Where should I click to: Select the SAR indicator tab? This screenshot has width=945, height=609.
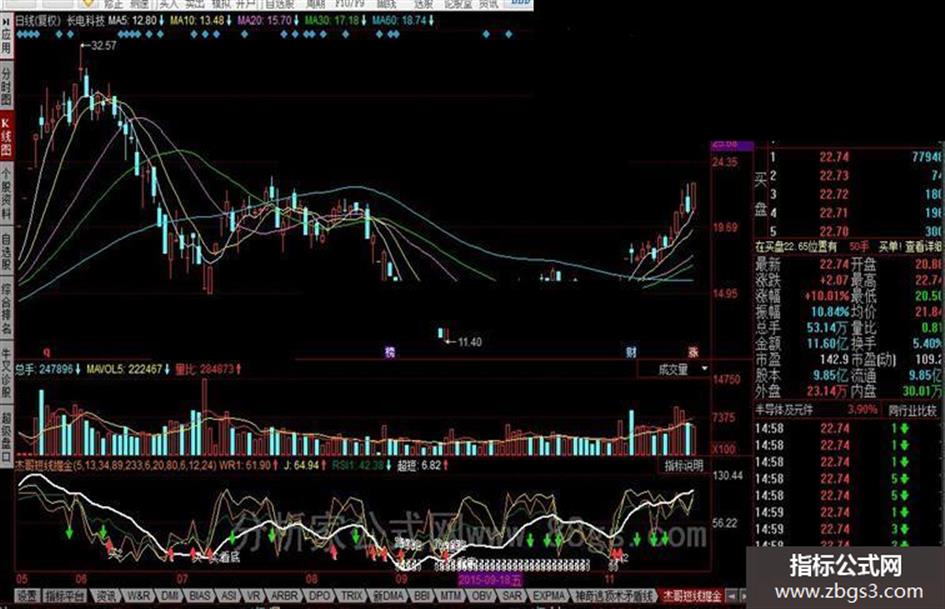512,596
